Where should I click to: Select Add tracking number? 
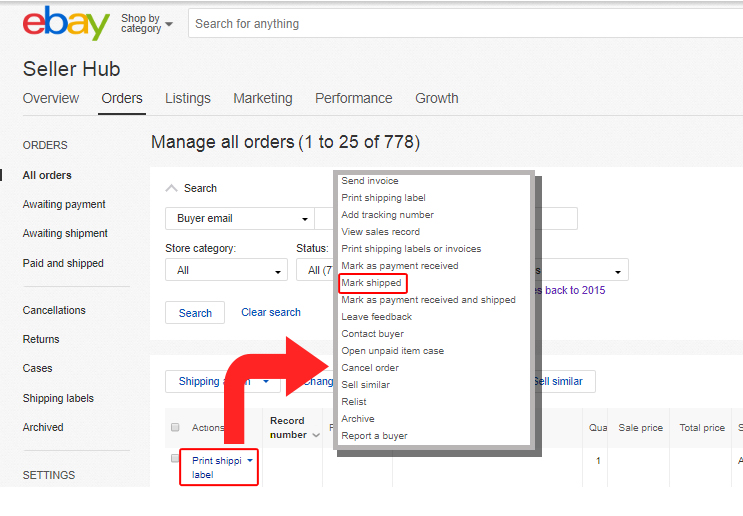tap(387, 215)
